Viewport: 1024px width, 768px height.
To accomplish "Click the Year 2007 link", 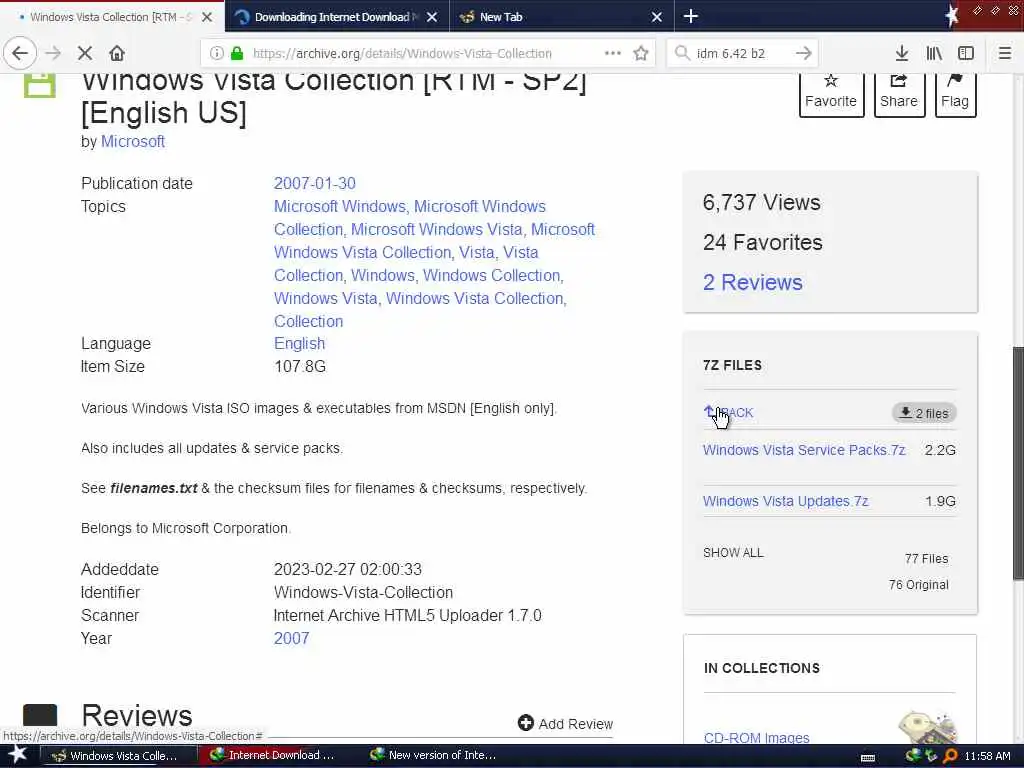I will [x=291, y=639].
